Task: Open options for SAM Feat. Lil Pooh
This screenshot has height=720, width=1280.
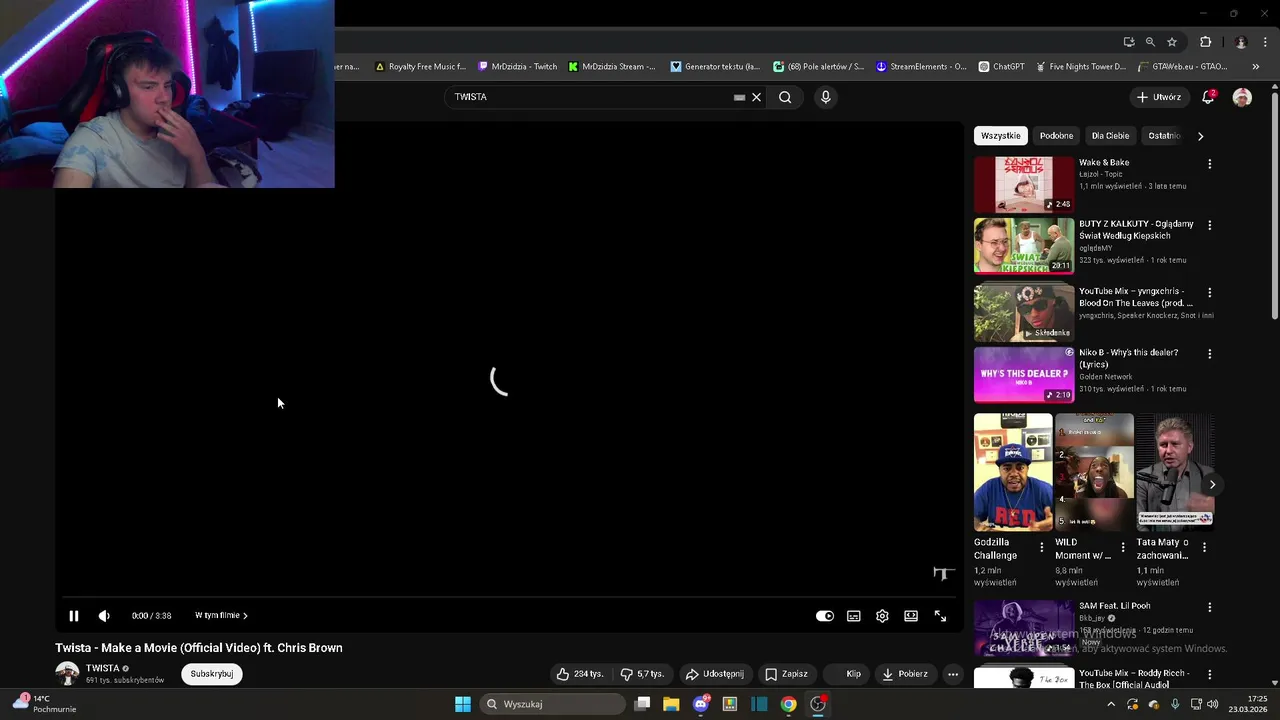Action: 1209,607
